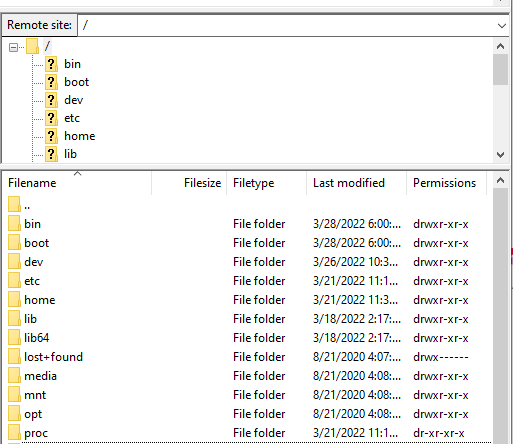Select the etc entry in remote tree

(72, 118)
